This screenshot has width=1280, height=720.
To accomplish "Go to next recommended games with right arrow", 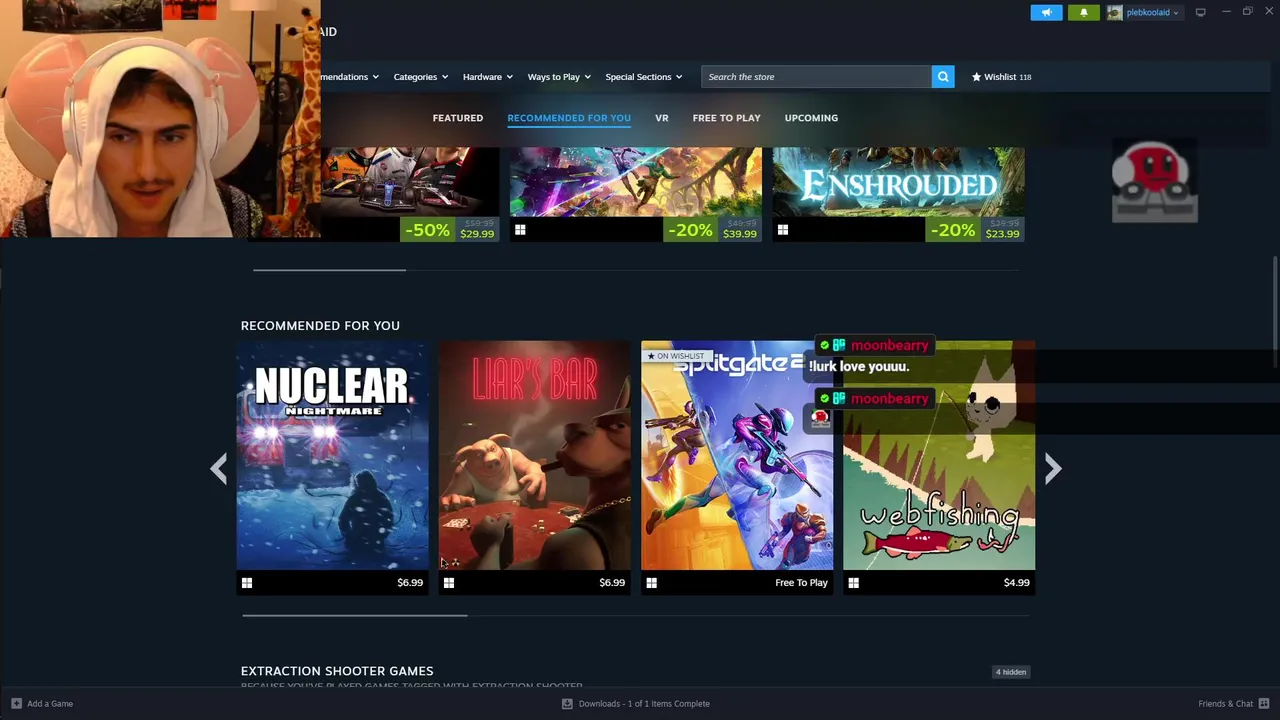I will 1052,468.
